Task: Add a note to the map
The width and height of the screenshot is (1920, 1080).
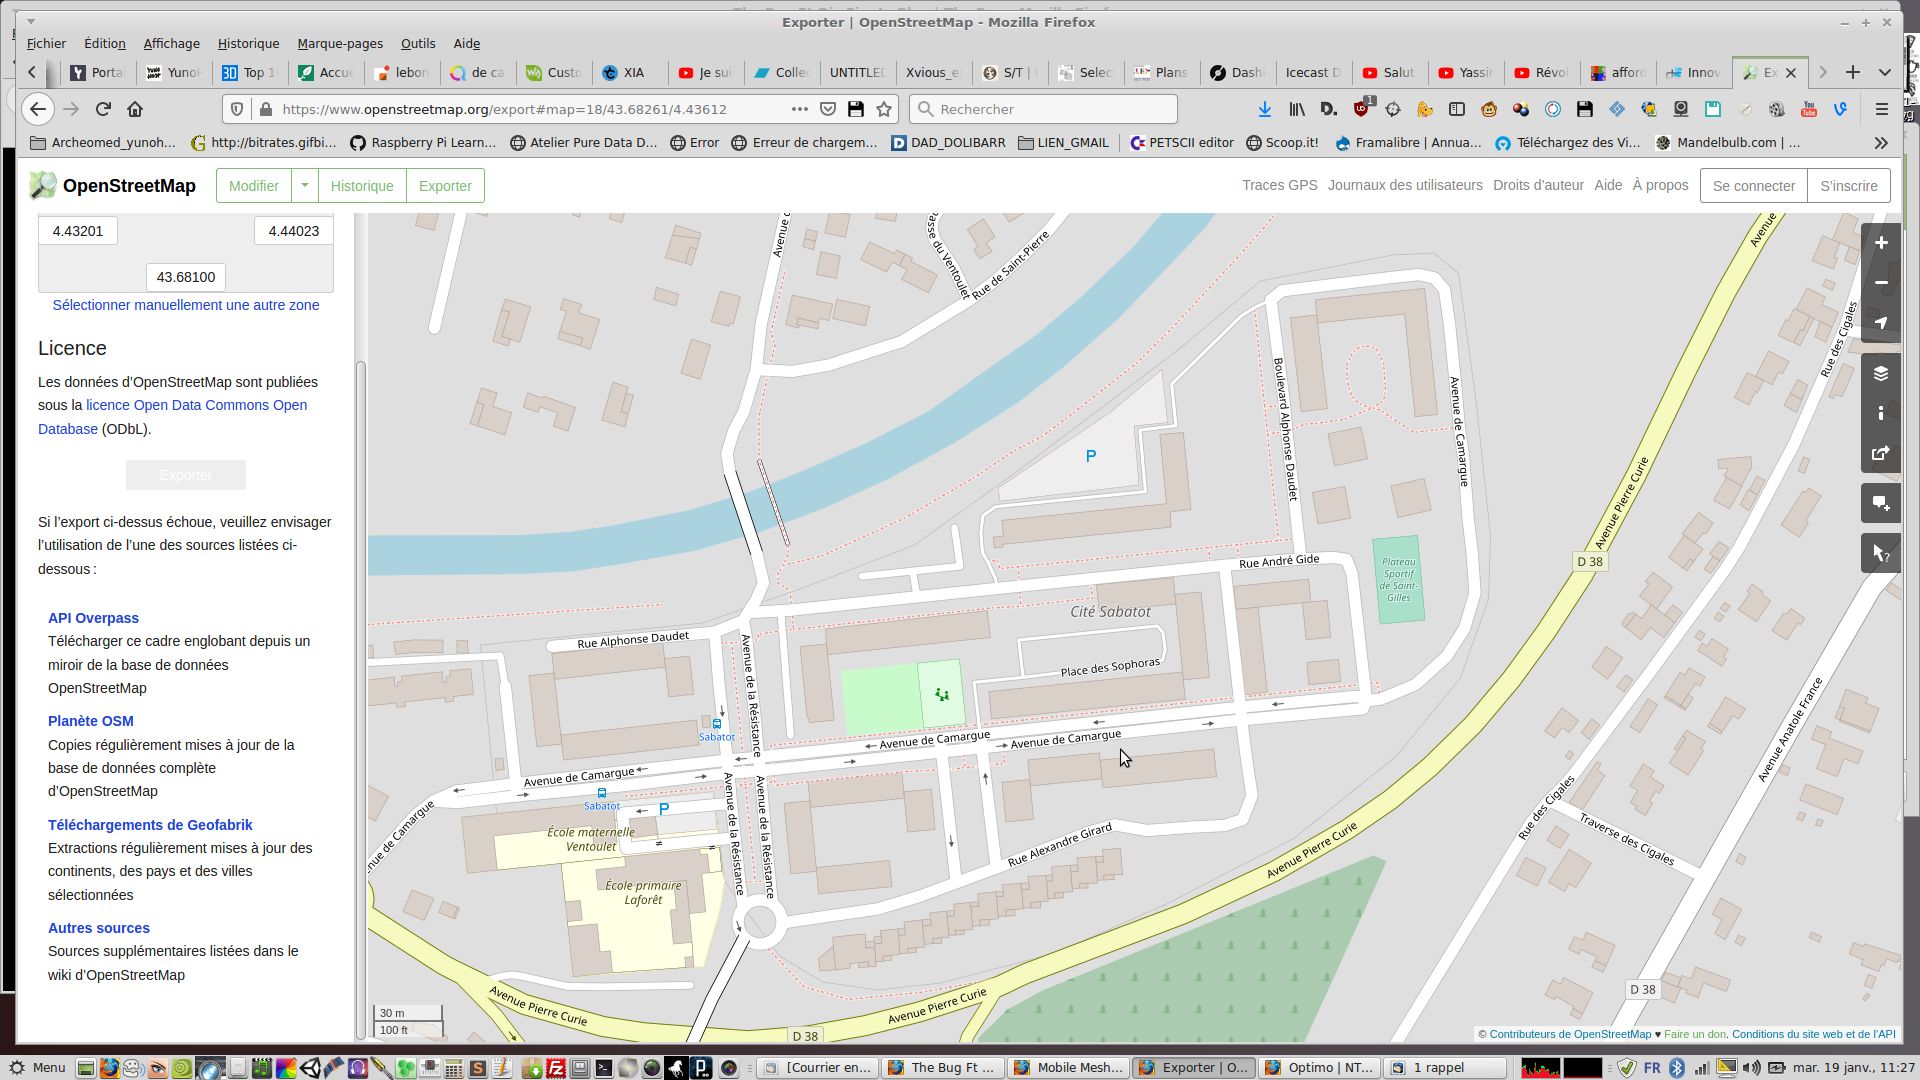Action: (1880, 503)
